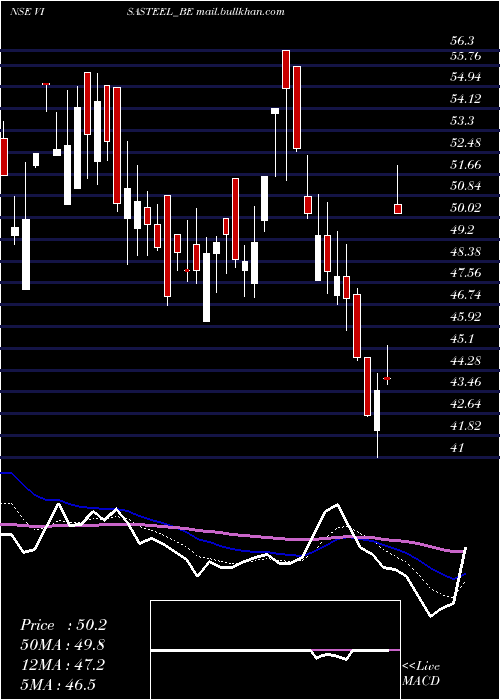Screen dimensions: 500x700
Task: Click the 52.48 price axis label
Action: (x=466, y=143)
